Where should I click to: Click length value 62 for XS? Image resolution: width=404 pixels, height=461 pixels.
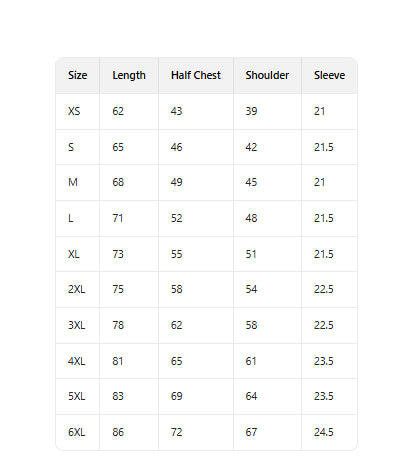118,111
